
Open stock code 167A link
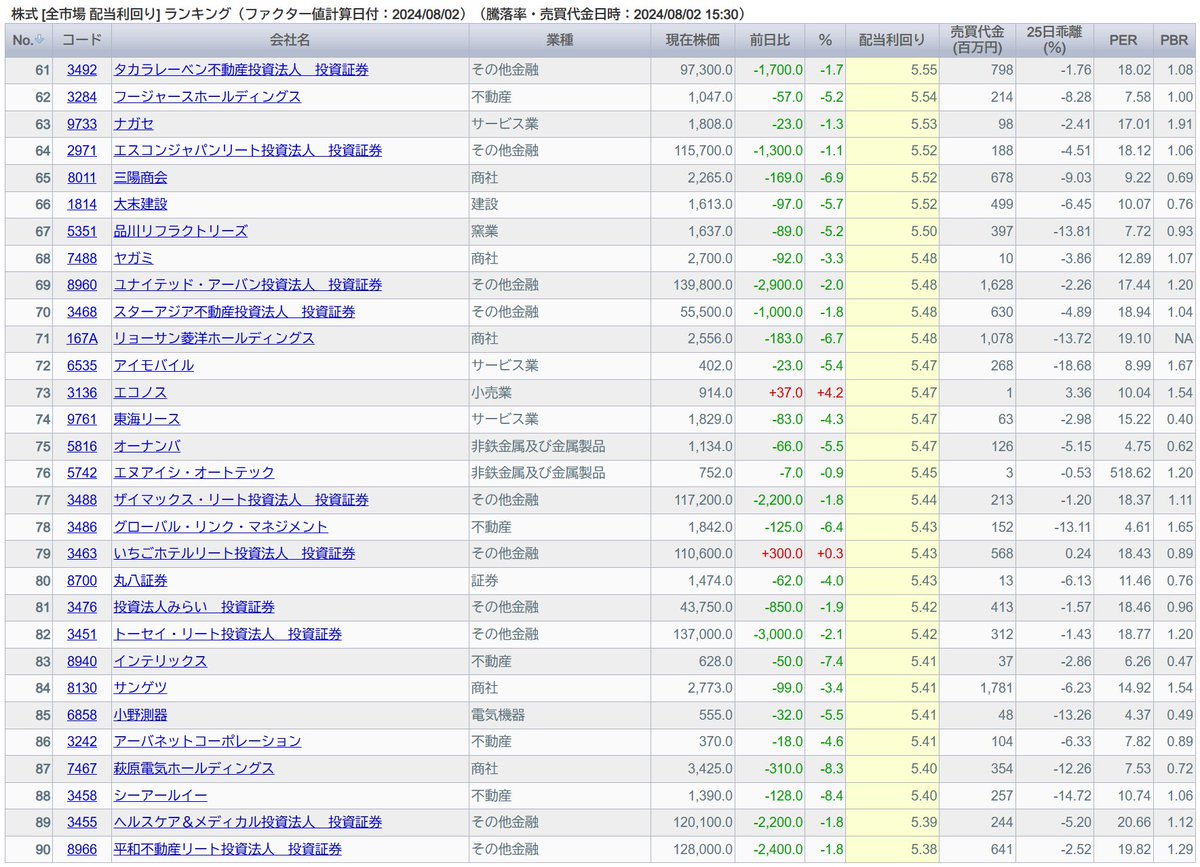[x=82, y=338]
